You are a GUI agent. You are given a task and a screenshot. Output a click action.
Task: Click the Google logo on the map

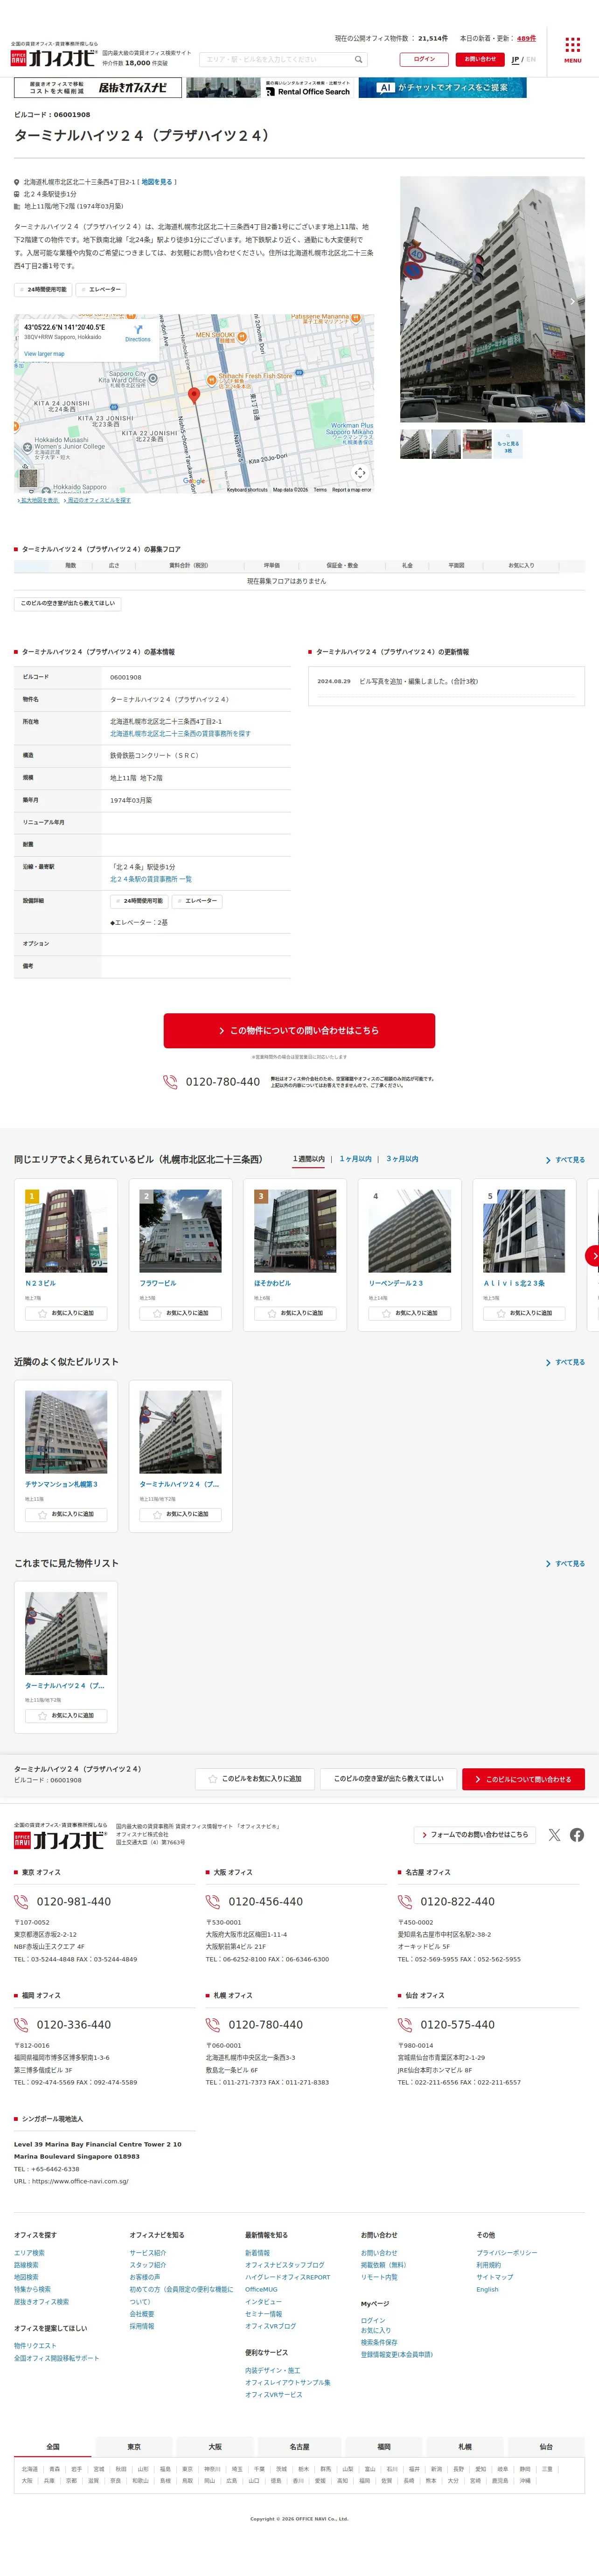194,481
